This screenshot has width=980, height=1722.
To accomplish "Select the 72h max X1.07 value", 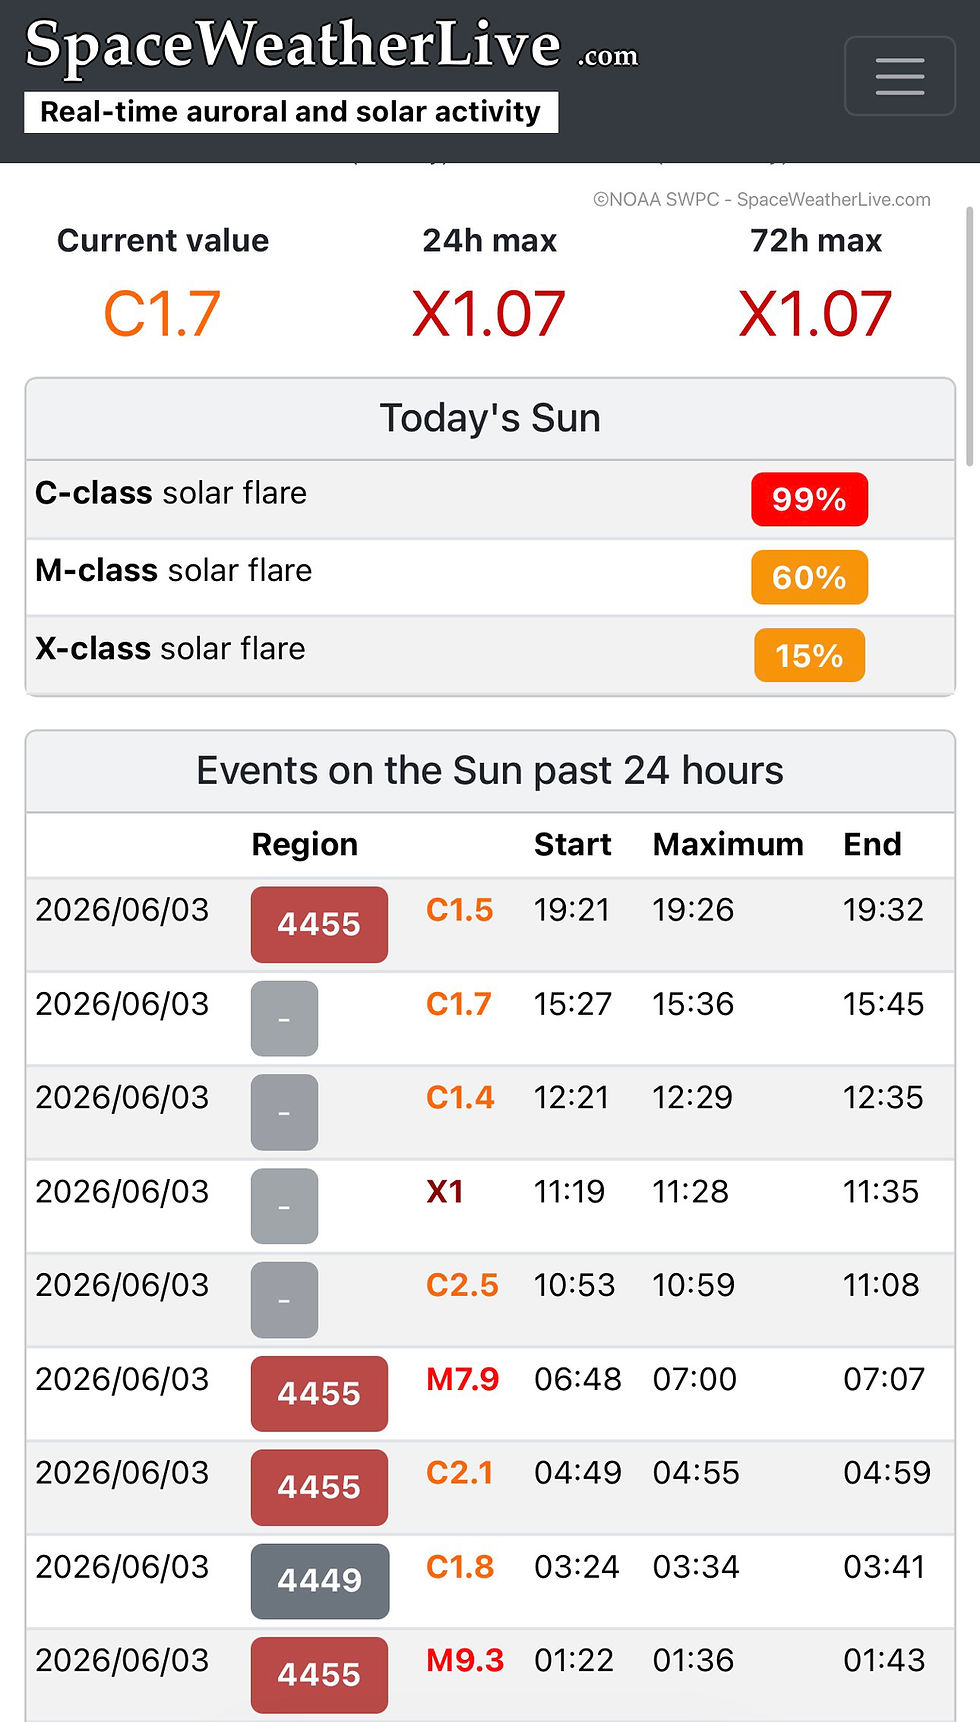I will [x=815, y=314].
